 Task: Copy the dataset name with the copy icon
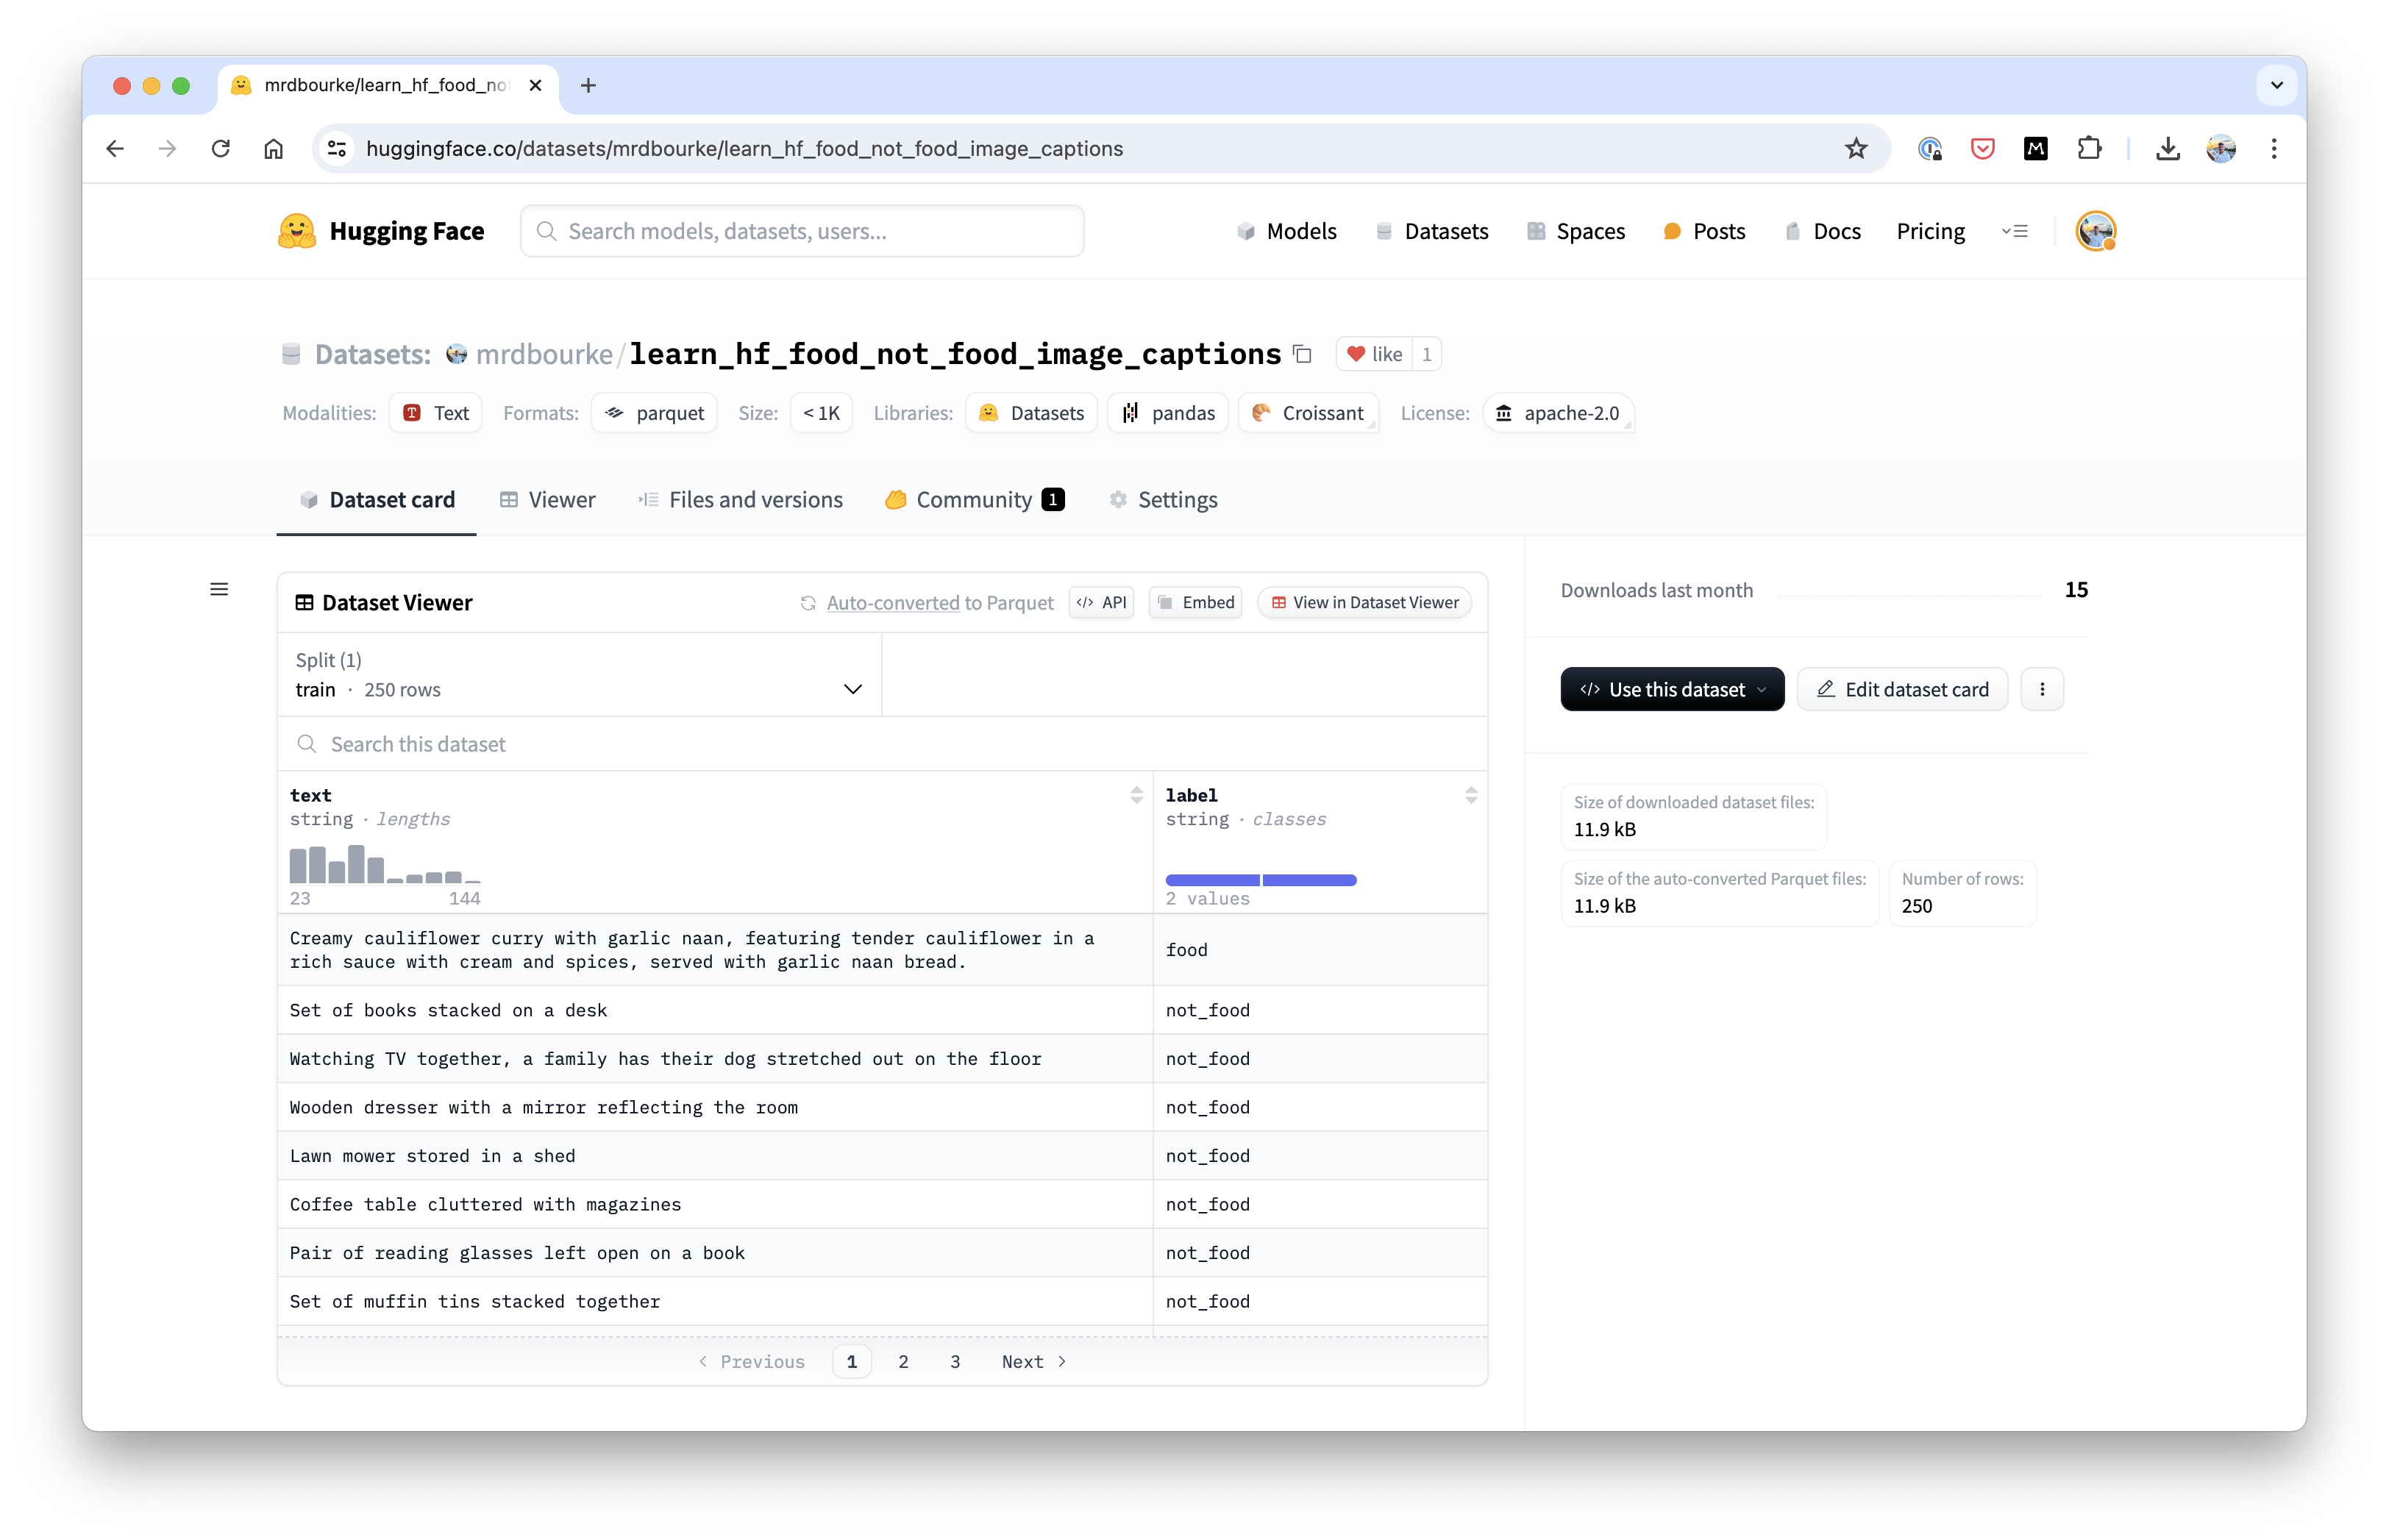pyautogui.click(x=1302, y=354)
